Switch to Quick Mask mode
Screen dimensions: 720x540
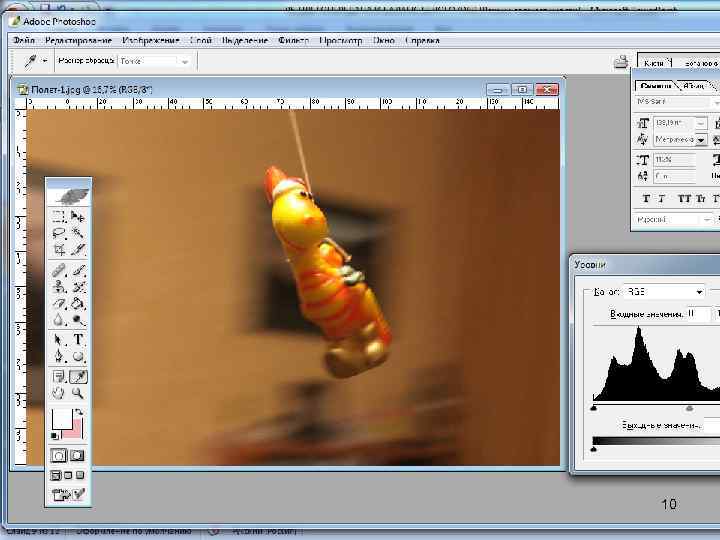77,456
